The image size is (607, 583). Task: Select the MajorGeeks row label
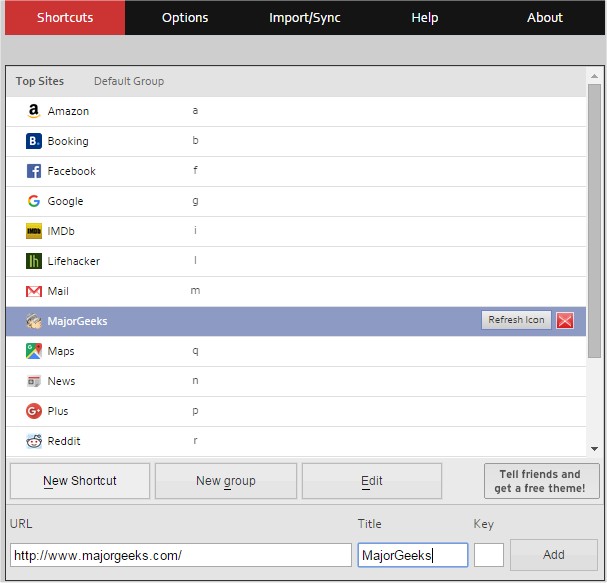pyautogui.click(x=77, y=321)
